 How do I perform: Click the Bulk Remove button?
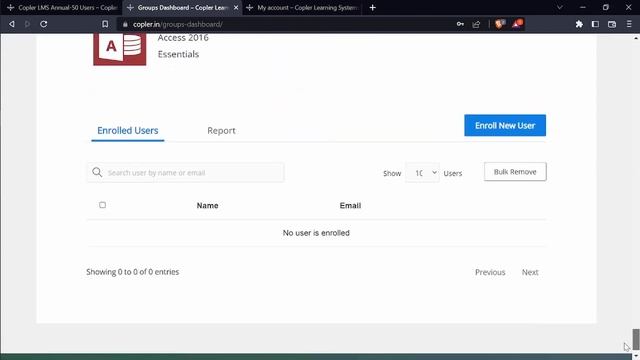point(515,172)
